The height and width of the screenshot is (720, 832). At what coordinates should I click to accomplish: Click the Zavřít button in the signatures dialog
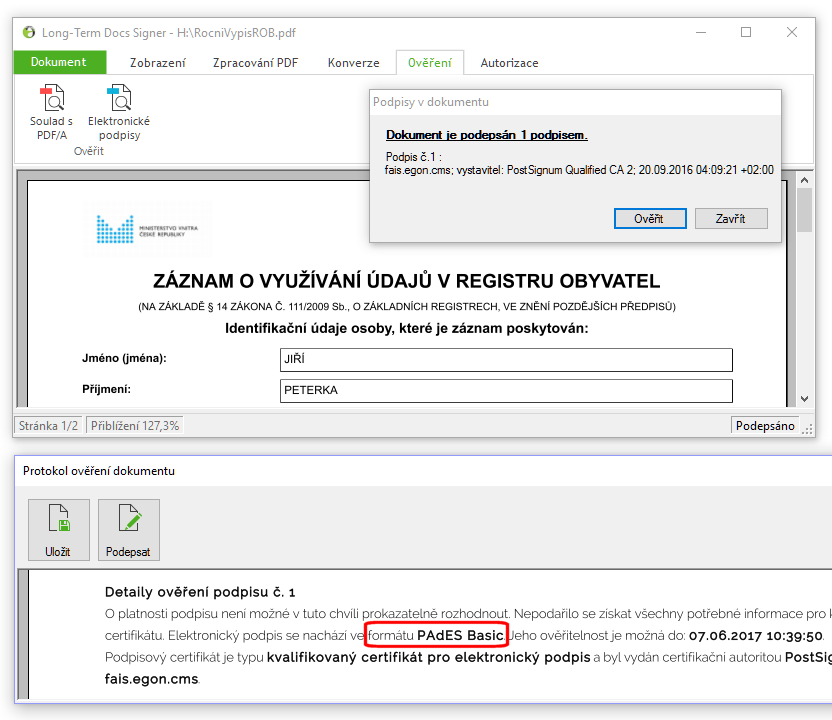731,219
